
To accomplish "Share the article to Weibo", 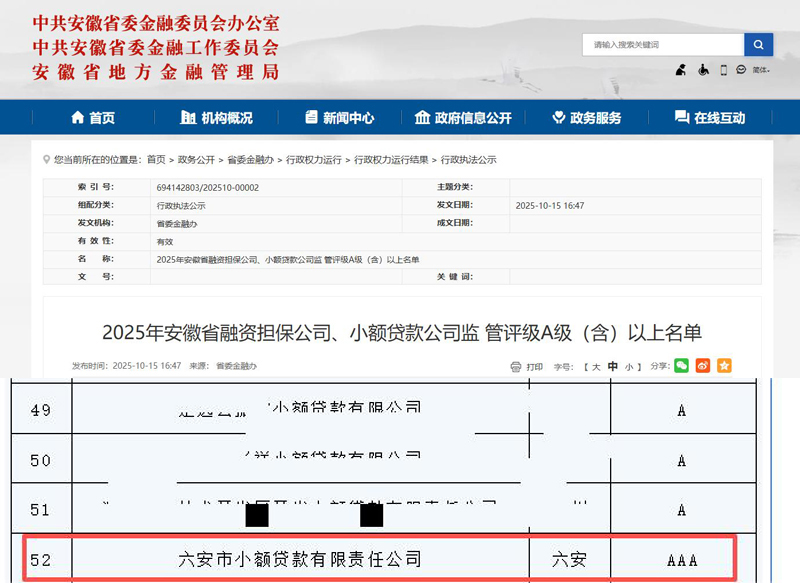I will [x=703, y=366].
